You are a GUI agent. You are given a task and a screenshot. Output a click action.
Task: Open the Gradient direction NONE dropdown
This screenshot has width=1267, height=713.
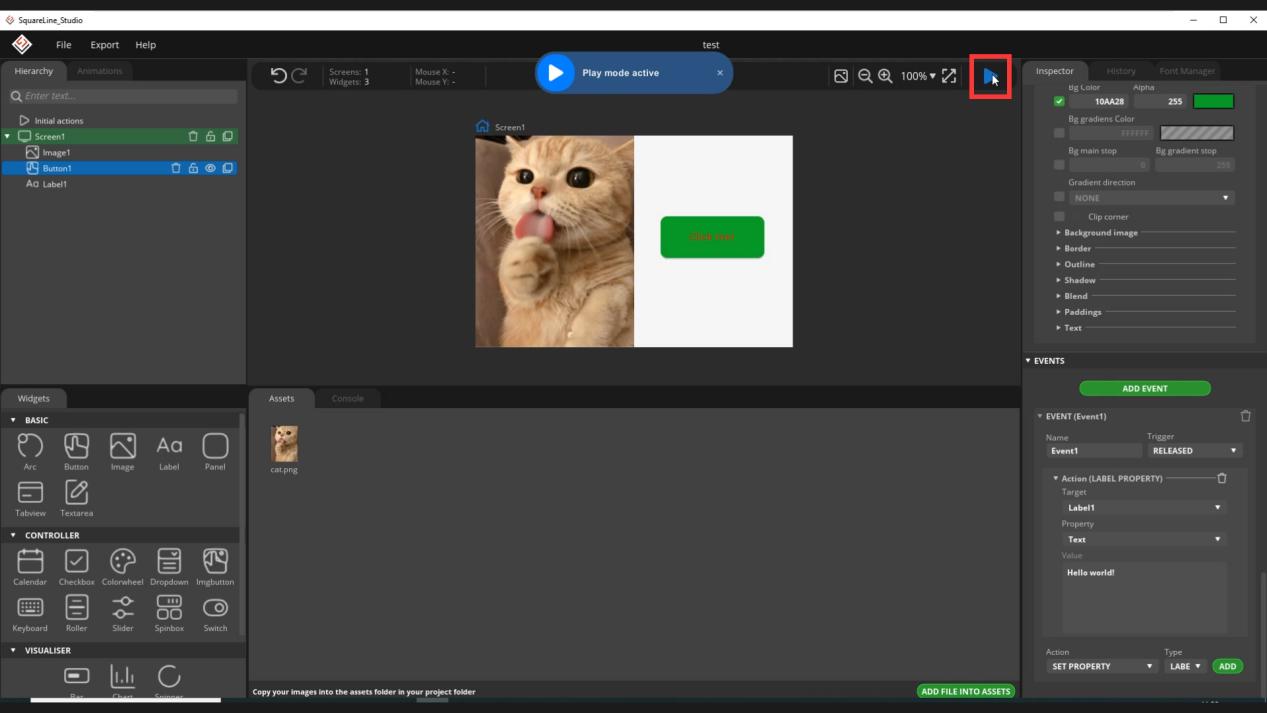point(1151,198)
